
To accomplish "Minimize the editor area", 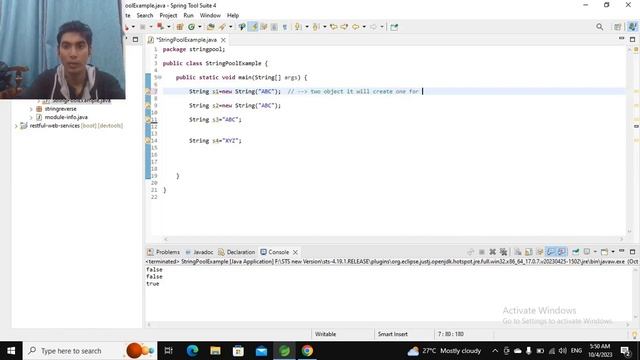I will 621,38.
